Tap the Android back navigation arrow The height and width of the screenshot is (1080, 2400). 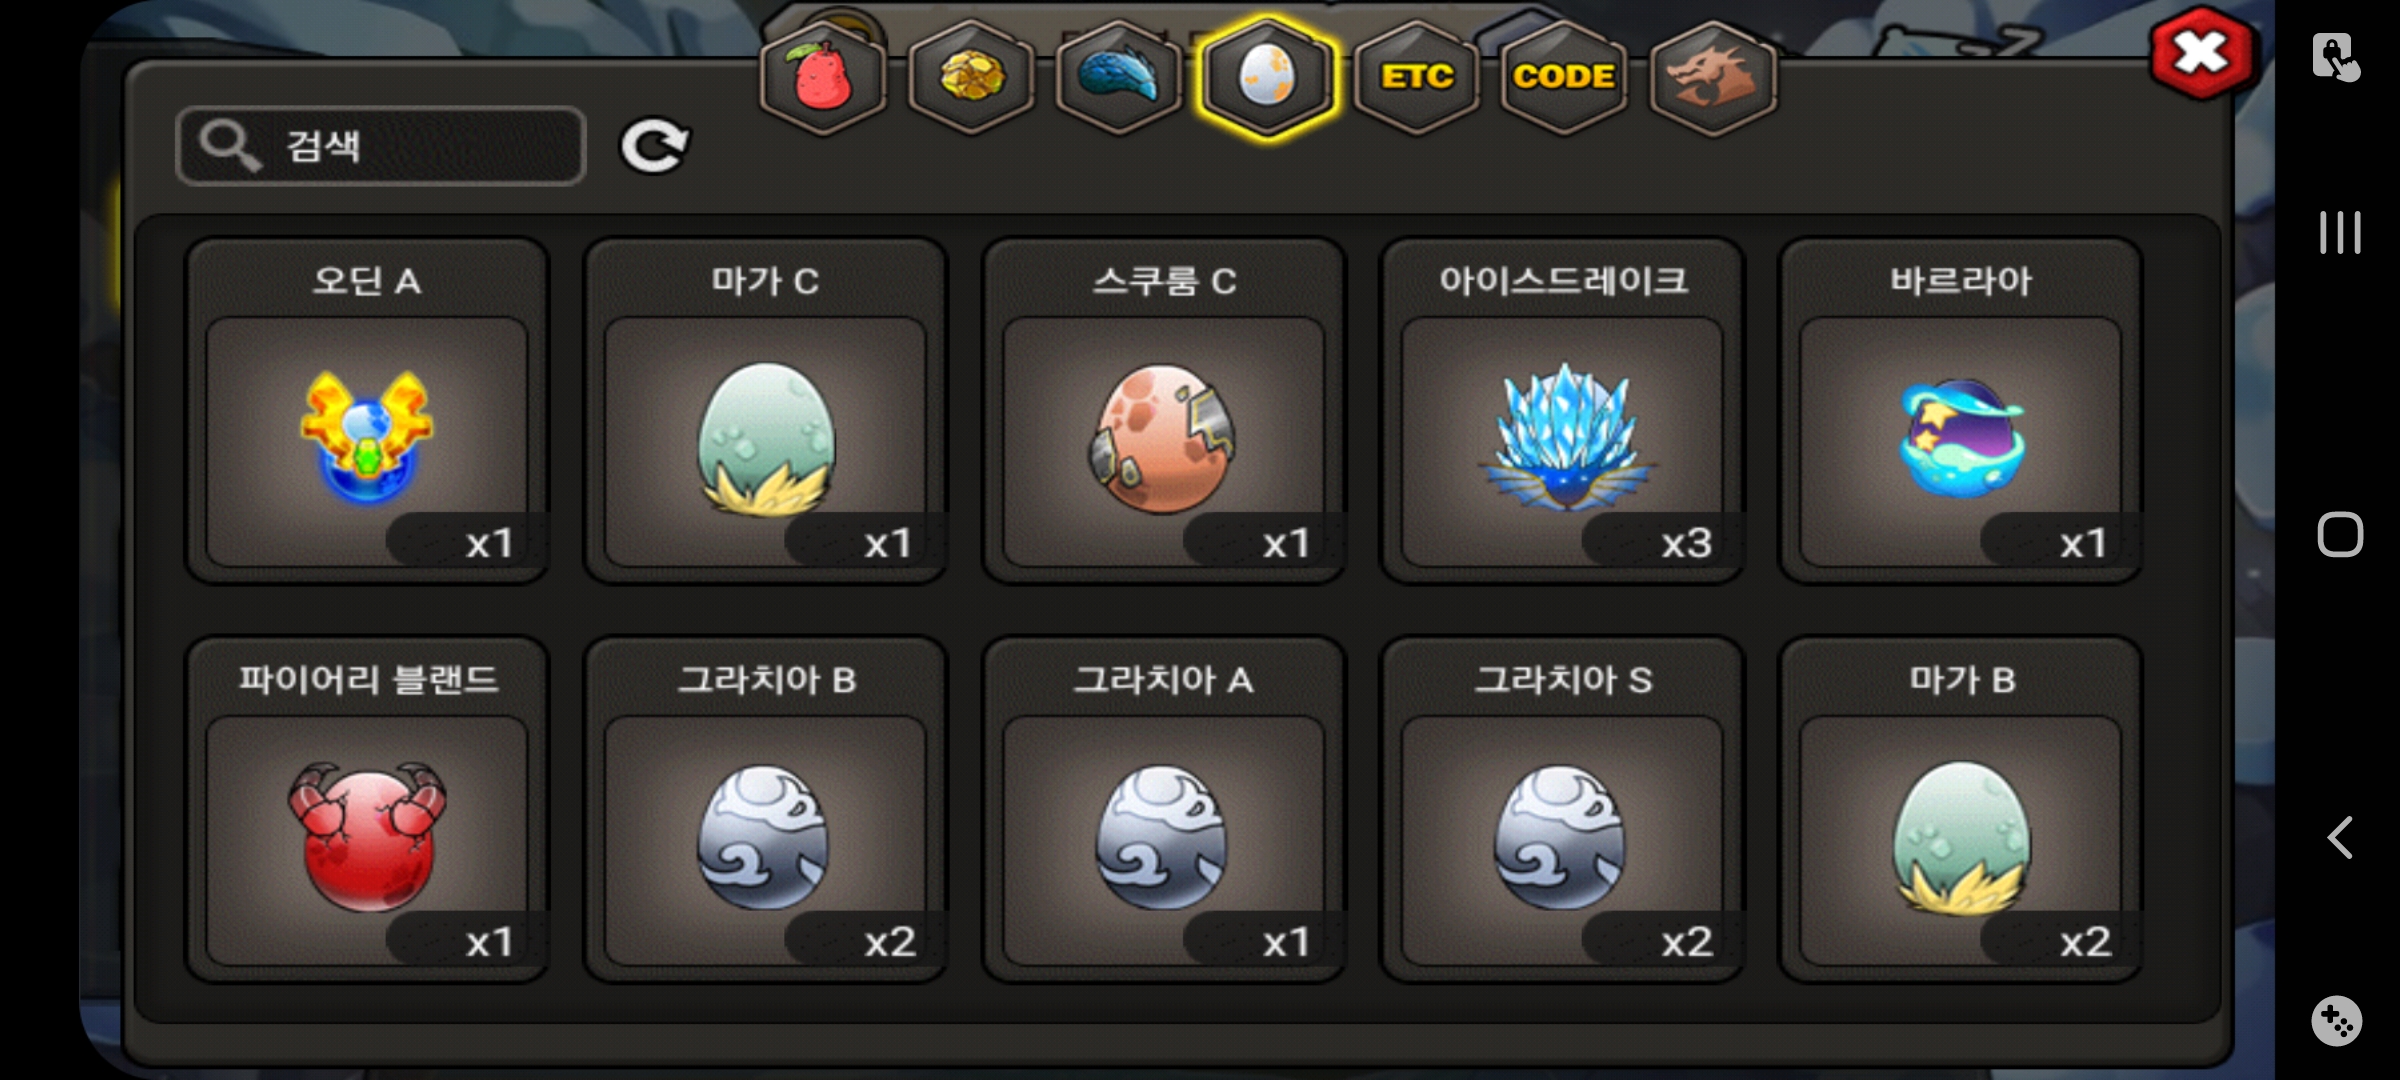point(2340,837)
